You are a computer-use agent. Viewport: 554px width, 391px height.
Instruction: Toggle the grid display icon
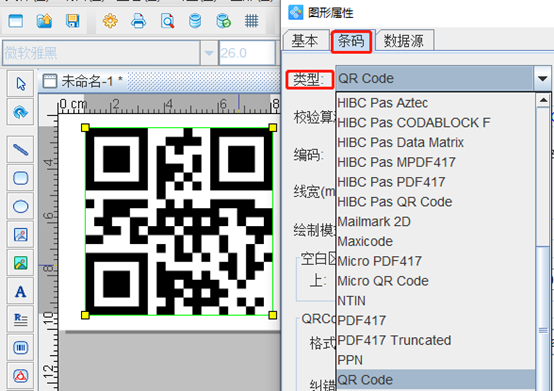pyautogui.click(x=252, y=21)
